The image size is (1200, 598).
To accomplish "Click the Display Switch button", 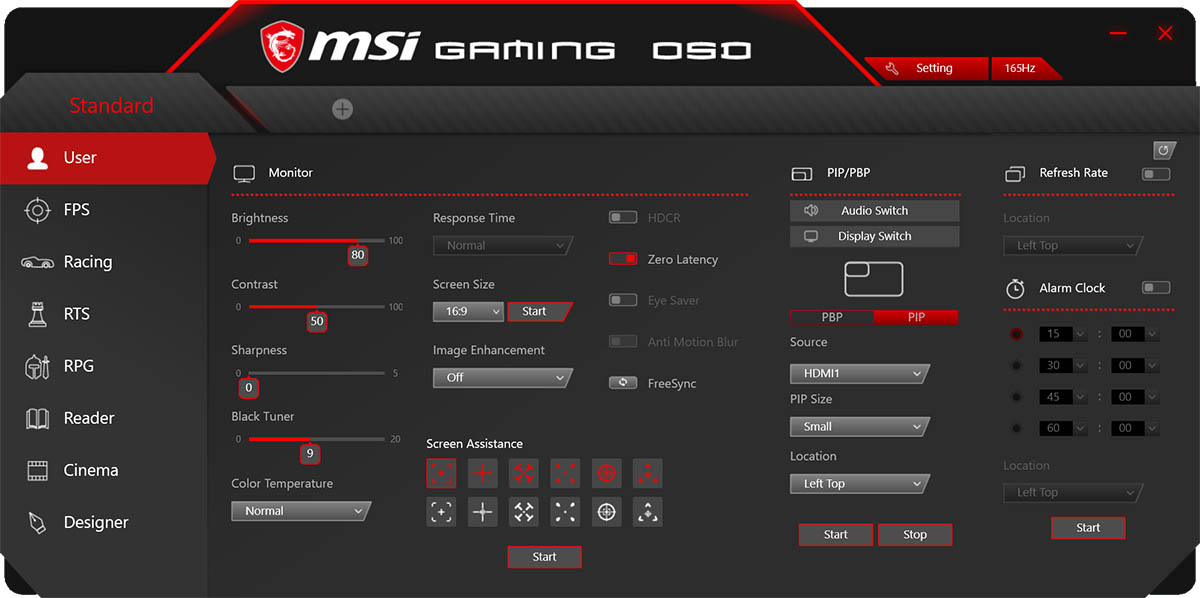I will pyautogui.click(x=874, y=237).
